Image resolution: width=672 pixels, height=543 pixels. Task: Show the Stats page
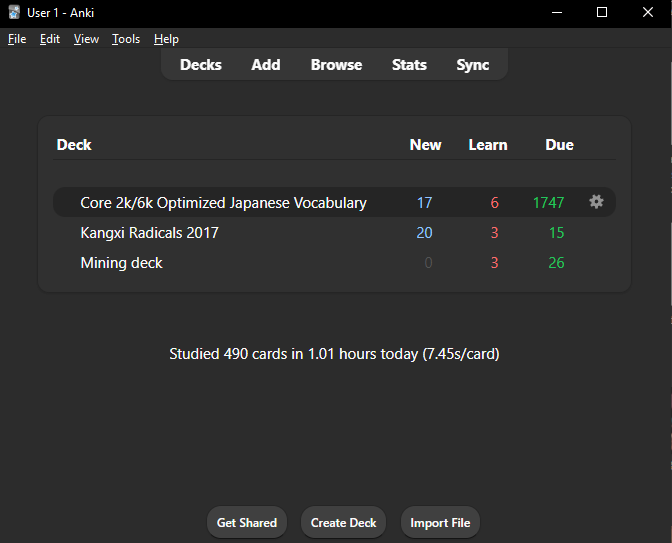409,65
